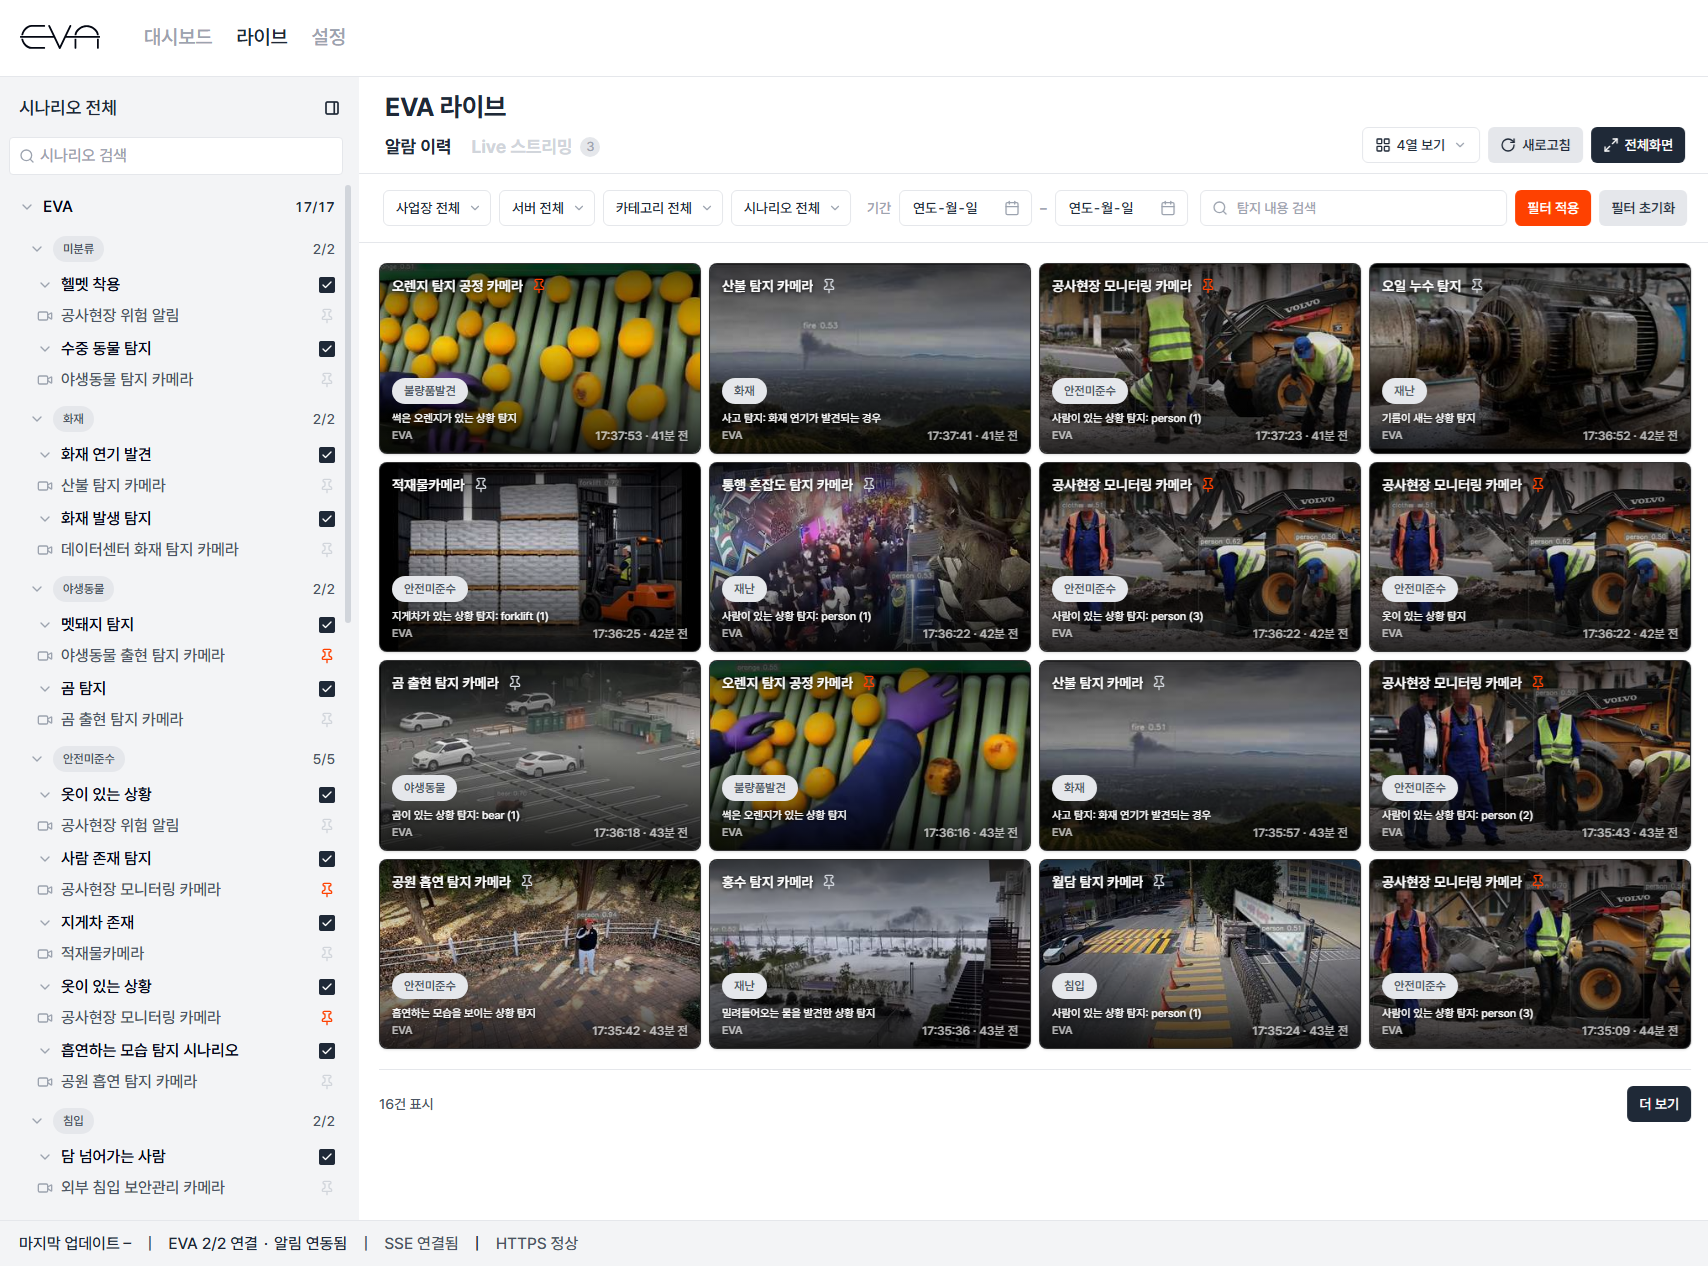Pin the 월담 탐지 카메라 card
Viewport: 1708px width, 1266px height.
pos(1159,882)
